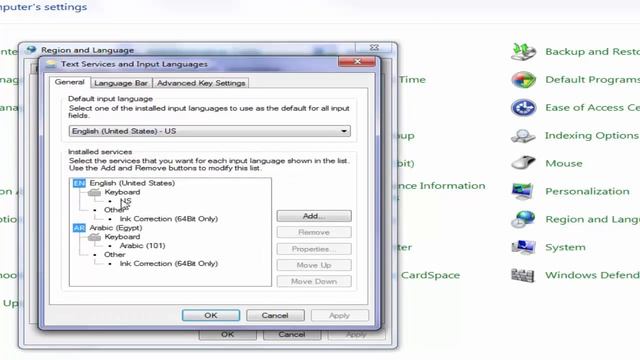
Task: Open Personalization icon
Action: click(523, 191)
